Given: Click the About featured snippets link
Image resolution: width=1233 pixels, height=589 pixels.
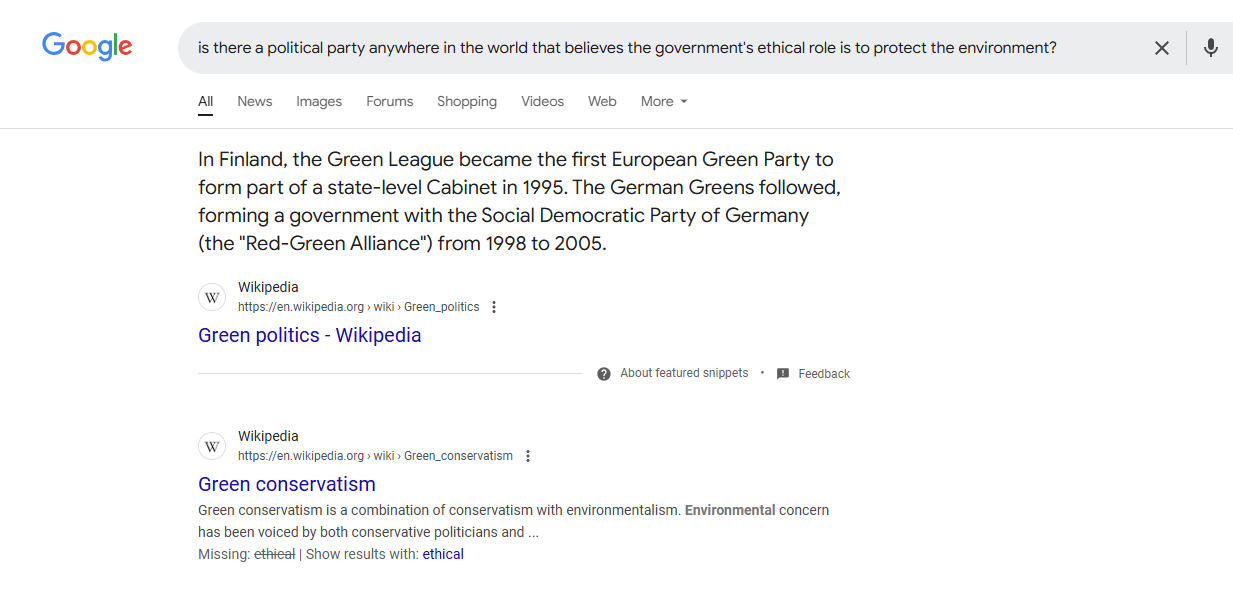Looking at the screenshot, I should [684, 373].
